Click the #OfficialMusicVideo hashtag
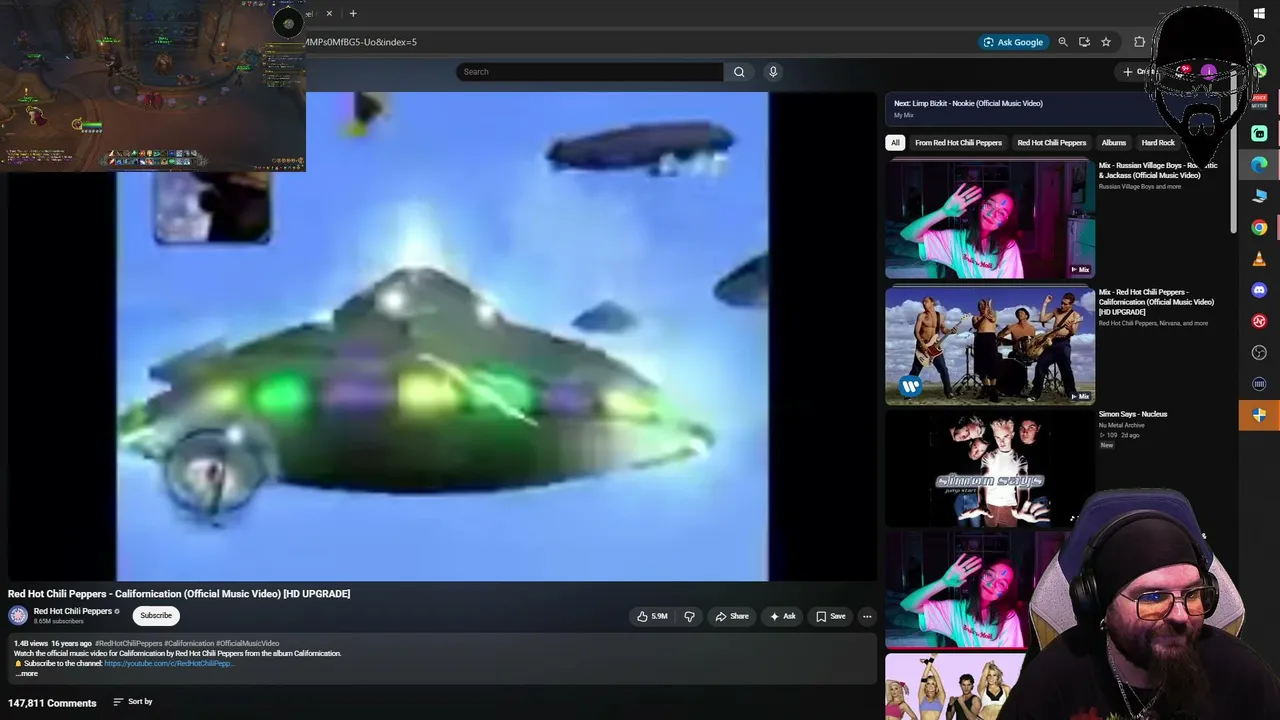This screenshot has height=720, width=1280. (x=248, y=644)
